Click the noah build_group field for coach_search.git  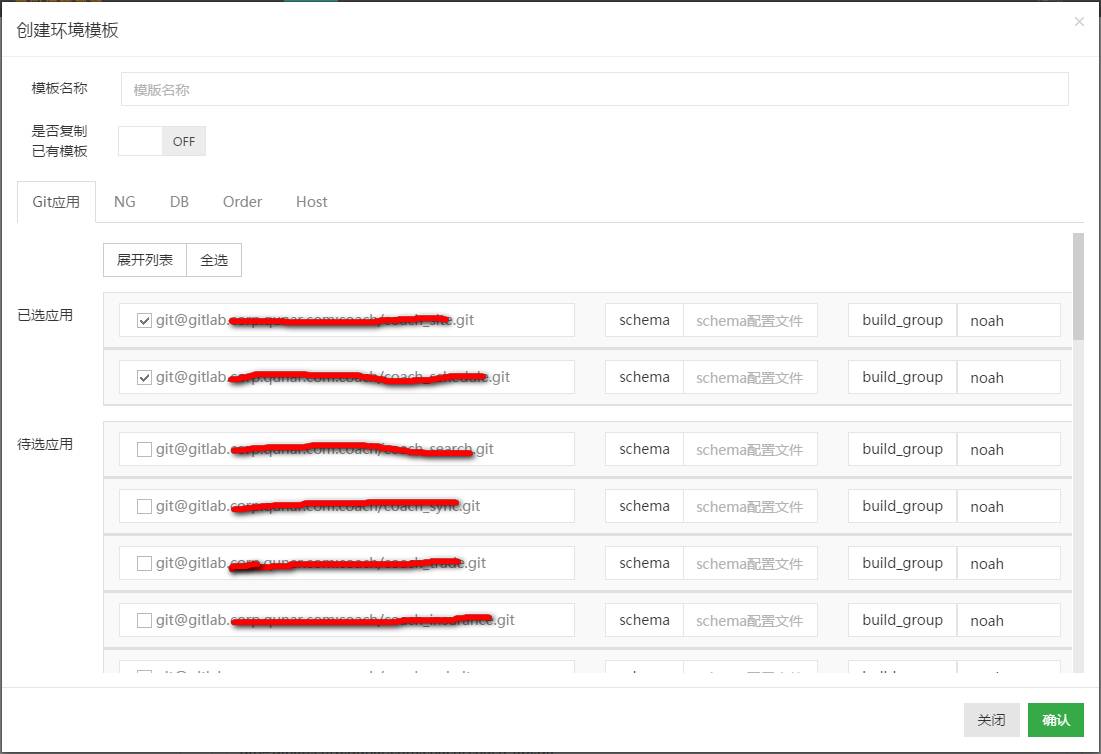pyautogui.click(x=1008, y=449)
